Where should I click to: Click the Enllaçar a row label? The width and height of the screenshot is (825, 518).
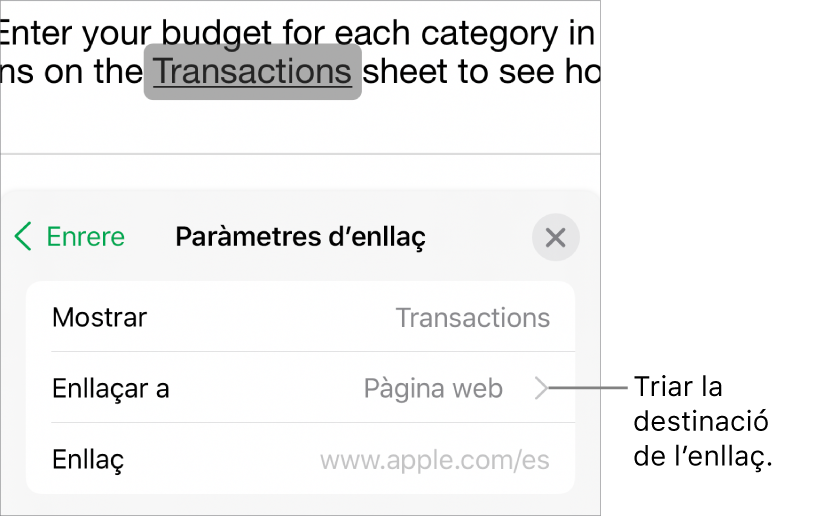click(111, 388)
